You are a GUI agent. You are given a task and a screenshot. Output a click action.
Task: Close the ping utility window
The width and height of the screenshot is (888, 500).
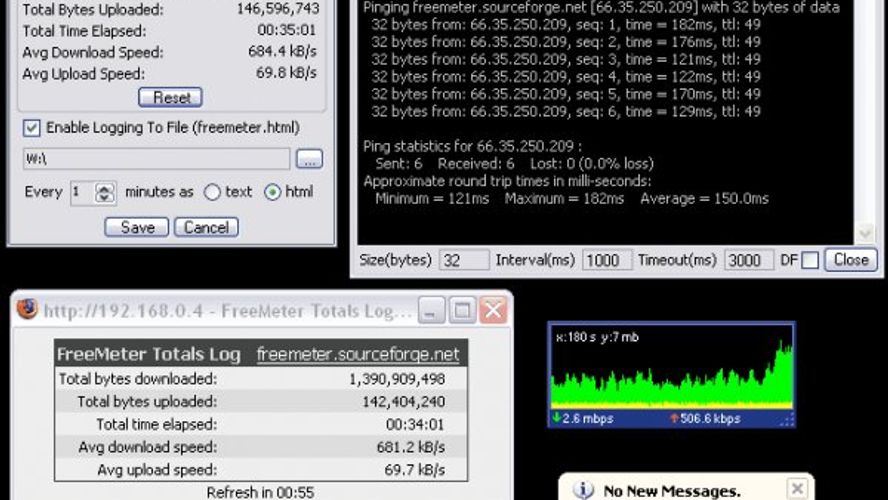pyautogui.click(x=851, y=260)
